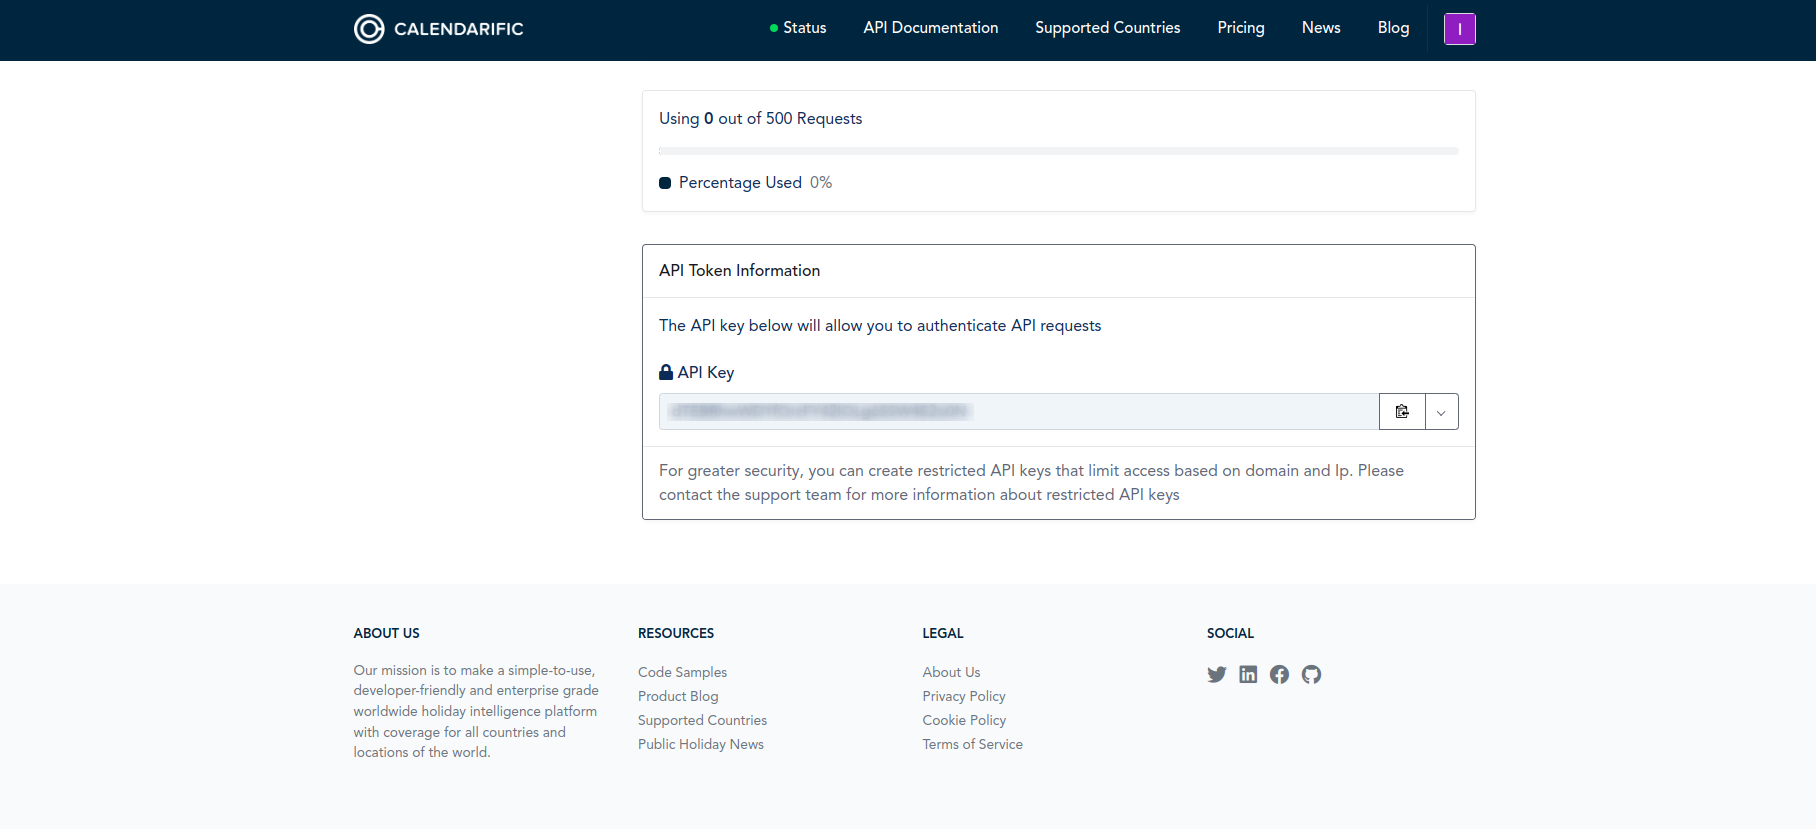
Task: Click the Calendarific circular logo icon
Action: pyautogui.click(x=369, y=29)
